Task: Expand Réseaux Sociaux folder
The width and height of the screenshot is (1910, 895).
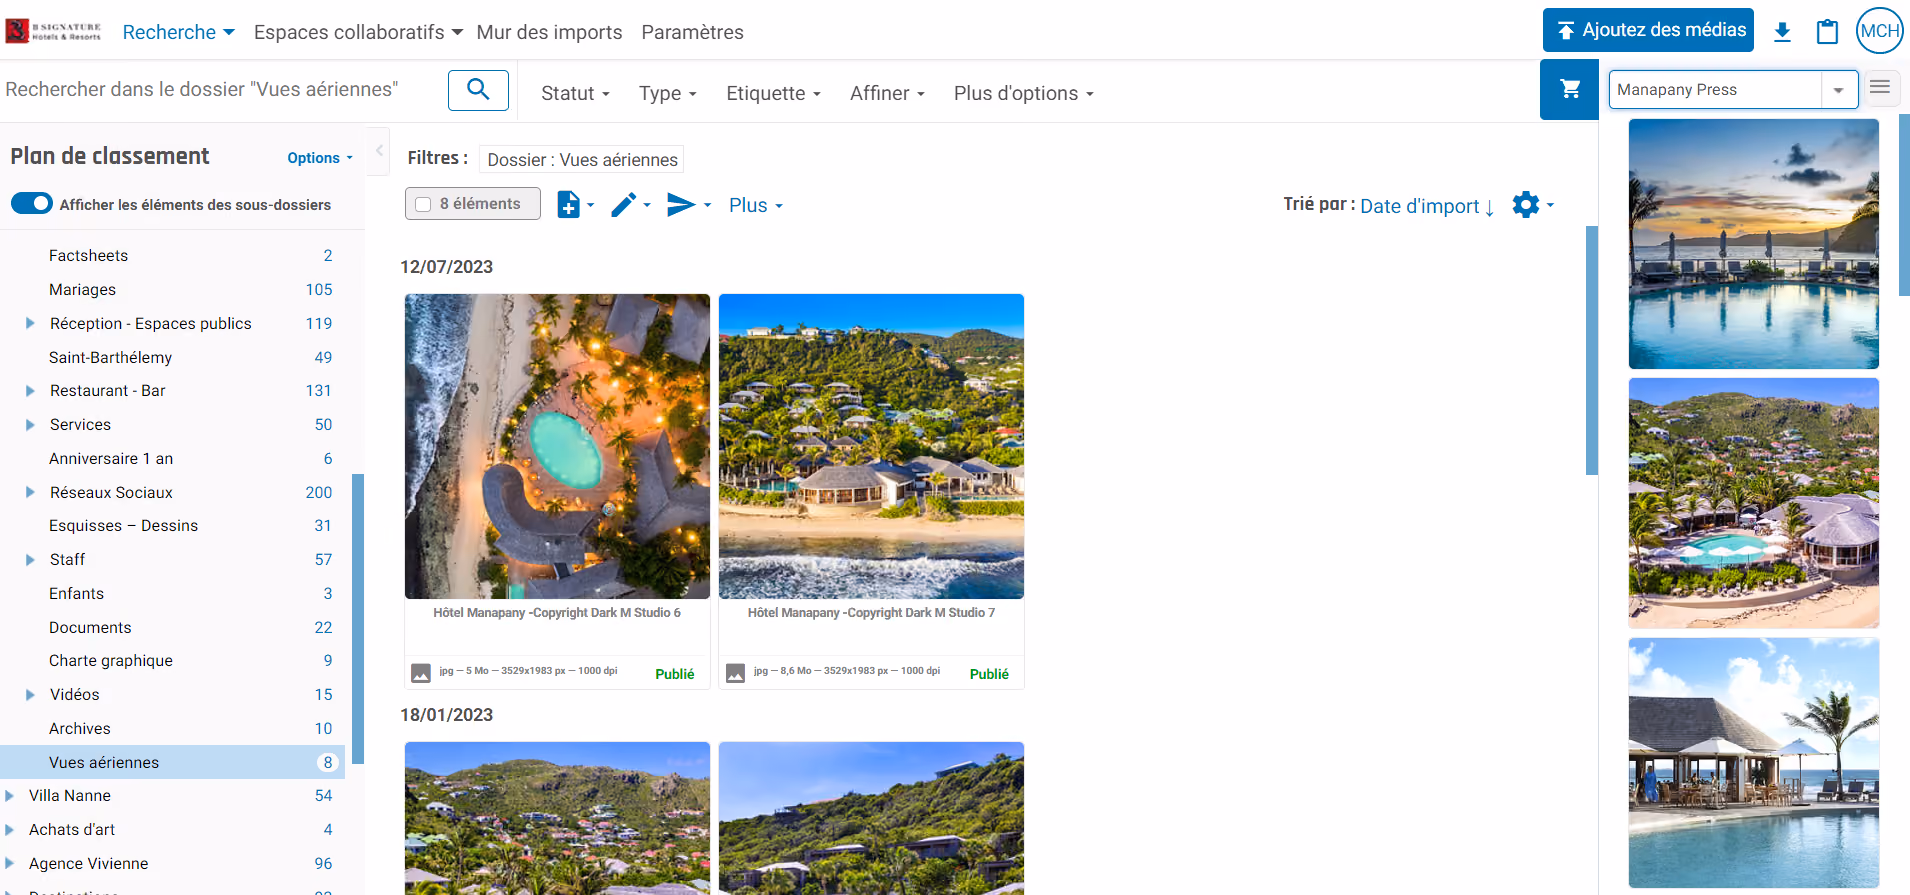Action: (x=30, y=492)
